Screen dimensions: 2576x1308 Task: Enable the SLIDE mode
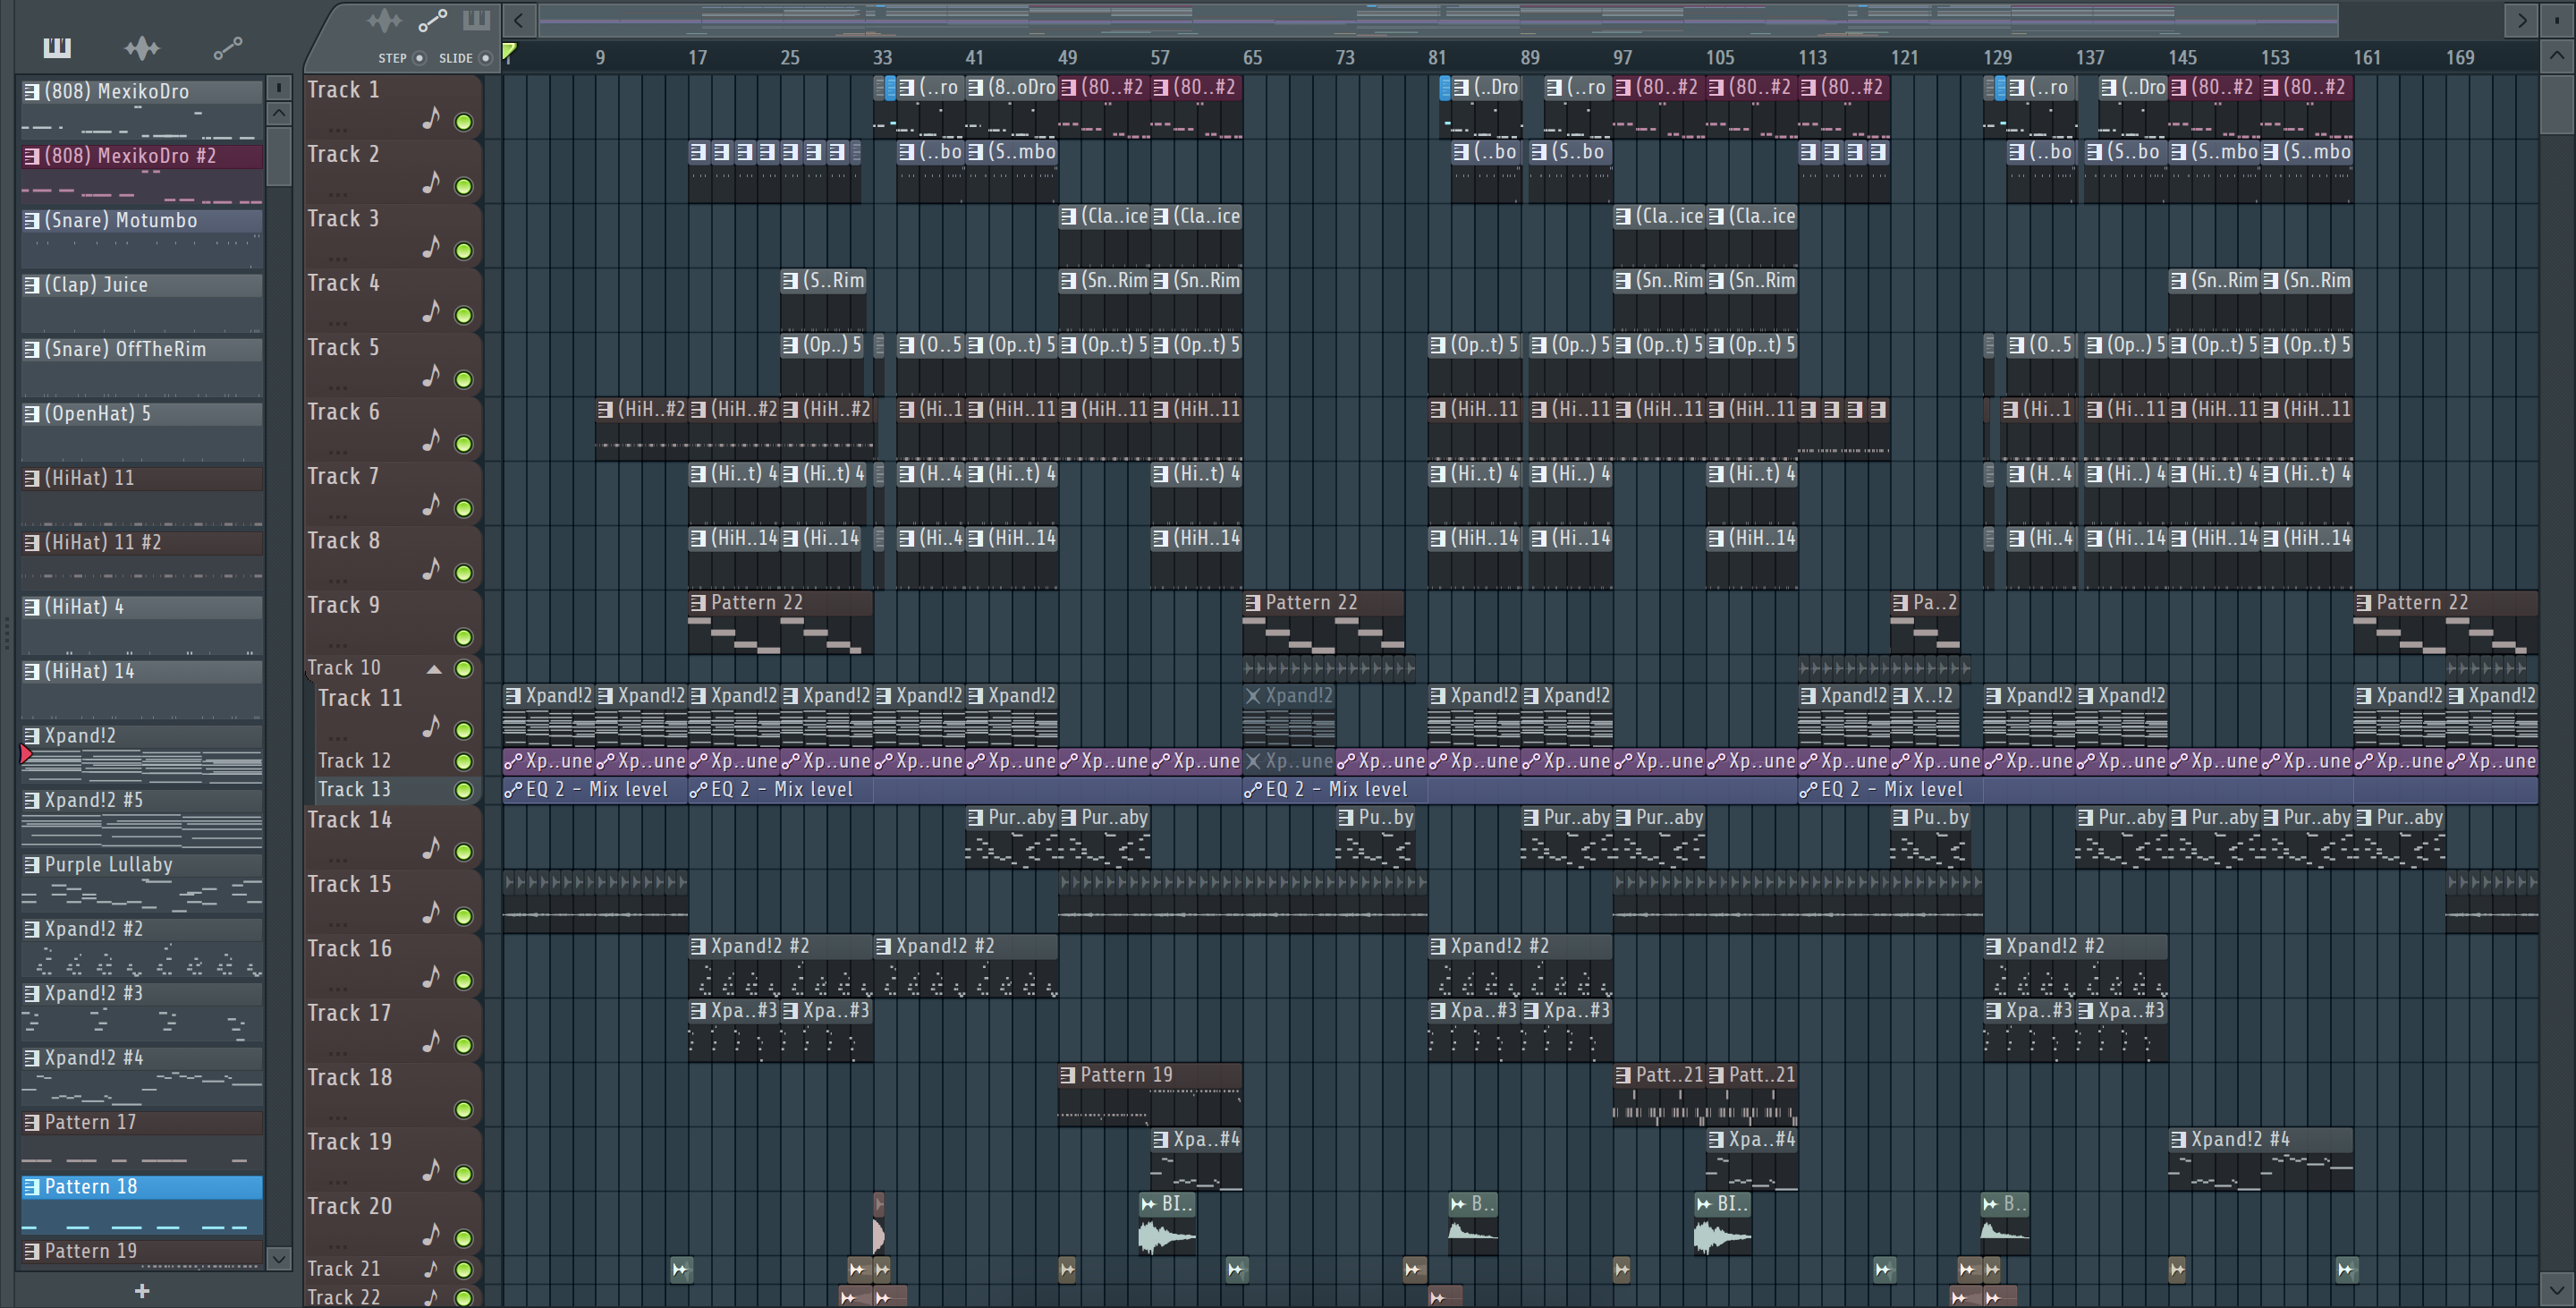click(x=486, y=58)
